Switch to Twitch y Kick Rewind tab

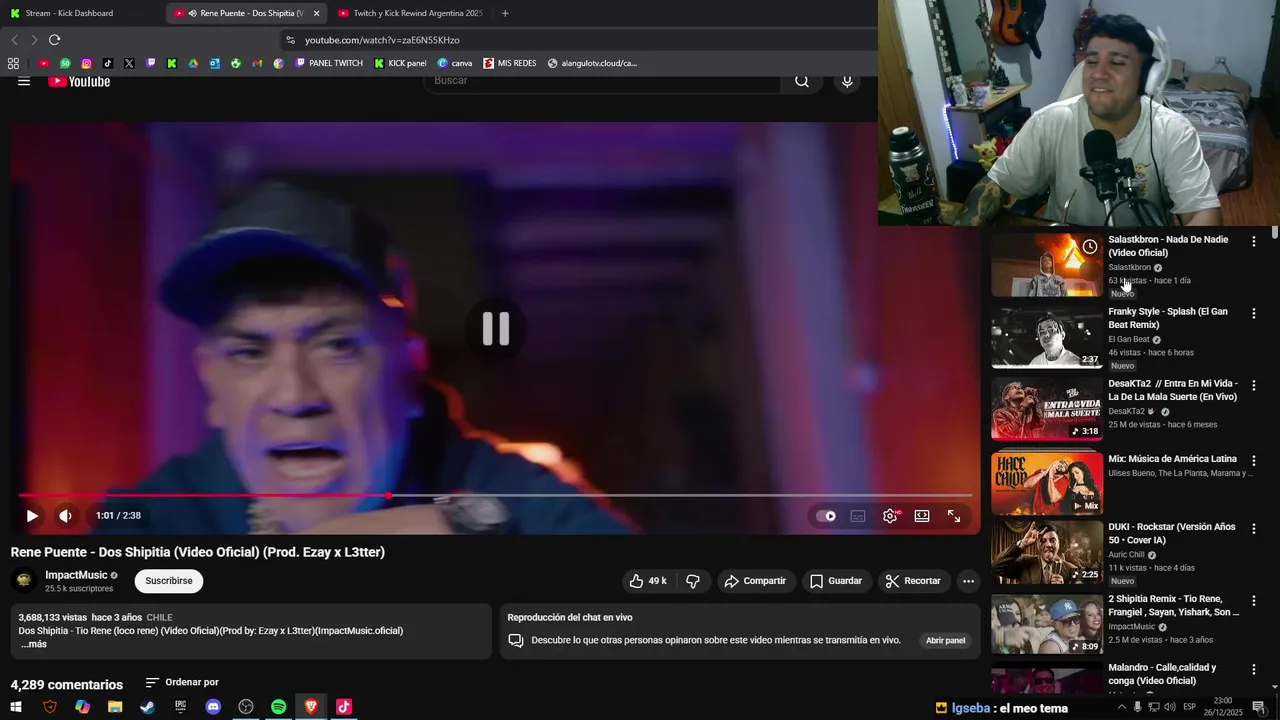point(410,13)
